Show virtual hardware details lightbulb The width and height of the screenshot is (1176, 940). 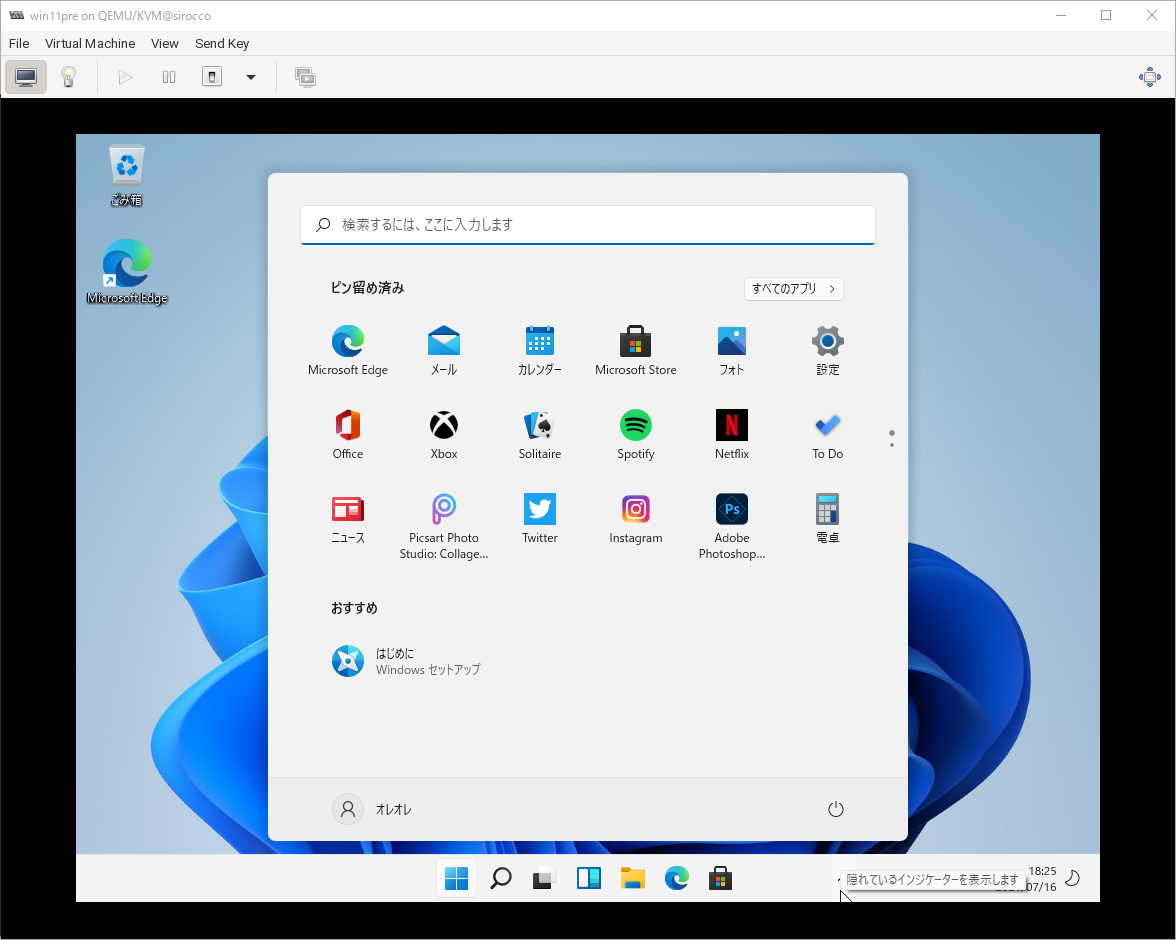pyautogui.click(x=68, y=77)
